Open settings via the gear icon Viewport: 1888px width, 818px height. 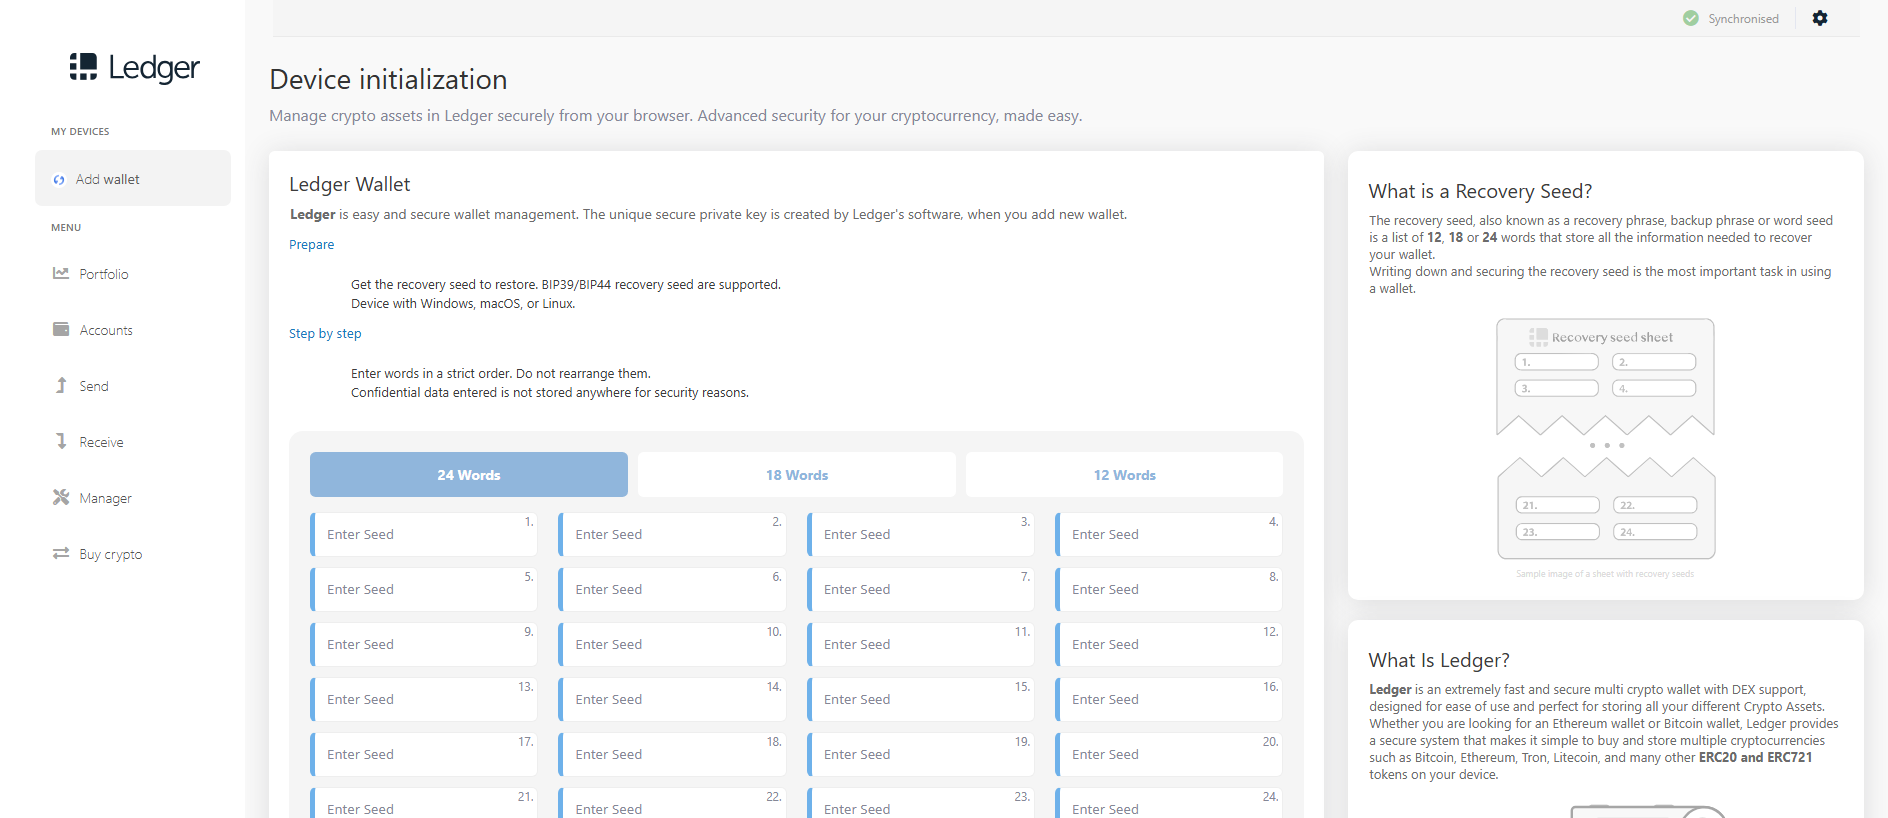pyautogui.click(x=1820, y=18)
